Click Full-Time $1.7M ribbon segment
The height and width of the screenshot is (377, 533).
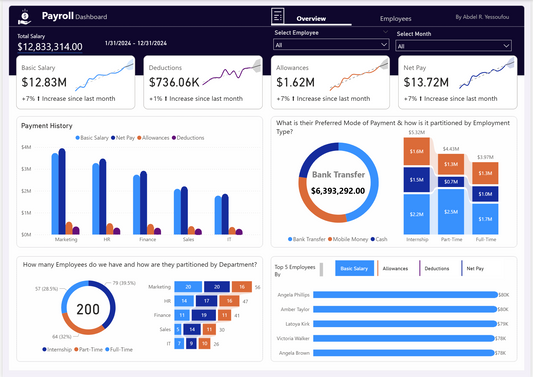click(485, 219)
